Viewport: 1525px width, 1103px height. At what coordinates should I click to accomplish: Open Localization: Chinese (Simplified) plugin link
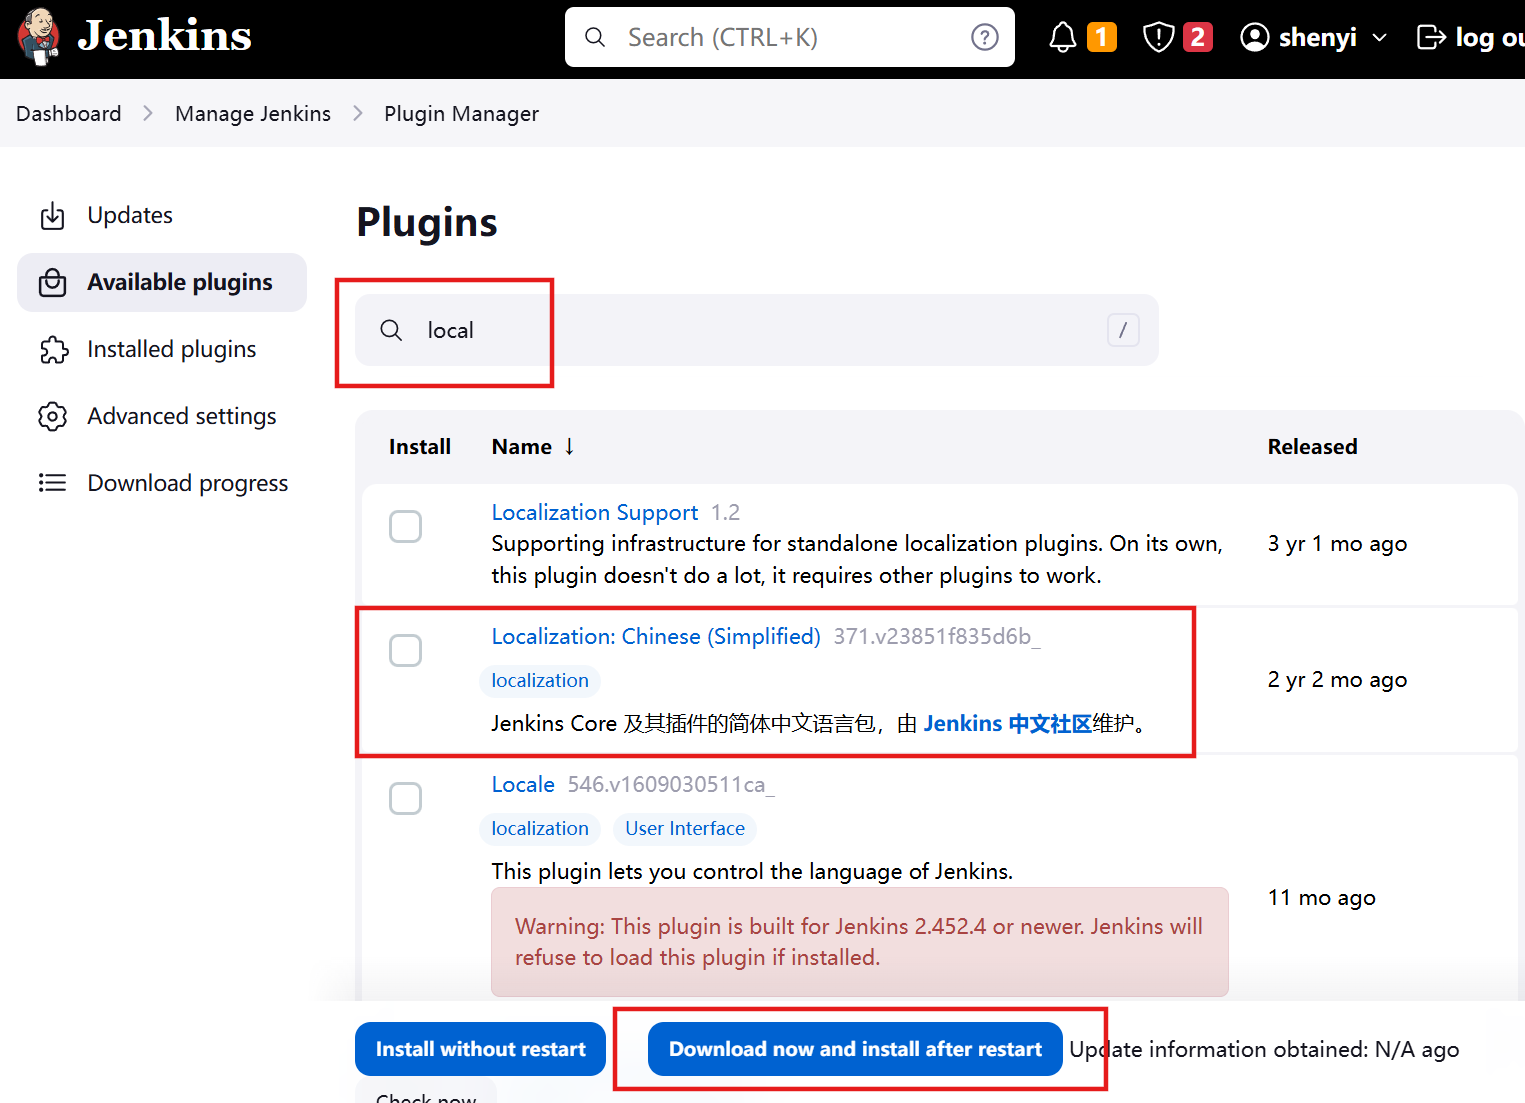click(656, 636)
